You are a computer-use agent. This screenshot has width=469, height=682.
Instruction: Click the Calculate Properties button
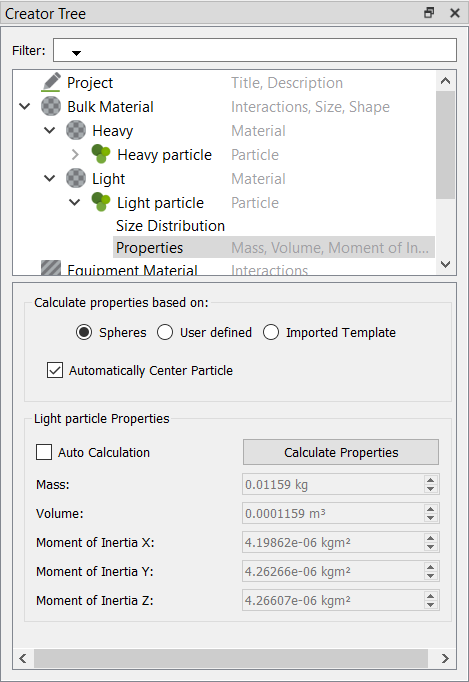tap(341, 452)
